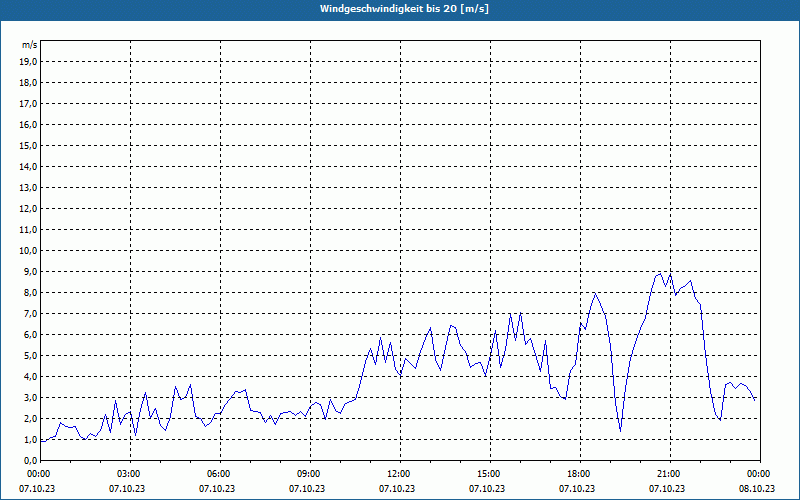The image size is (800, 500).
Task: Pick the '07.10.23' date under 18:00
Action: pyautogui.click(x=577, y=488)
